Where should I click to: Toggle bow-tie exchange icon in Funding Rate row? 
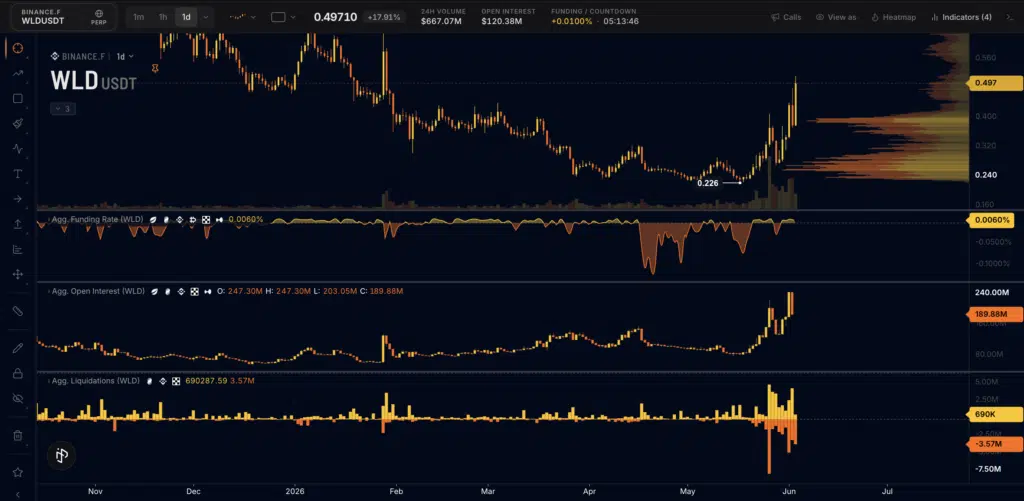(x=219, y=219)
